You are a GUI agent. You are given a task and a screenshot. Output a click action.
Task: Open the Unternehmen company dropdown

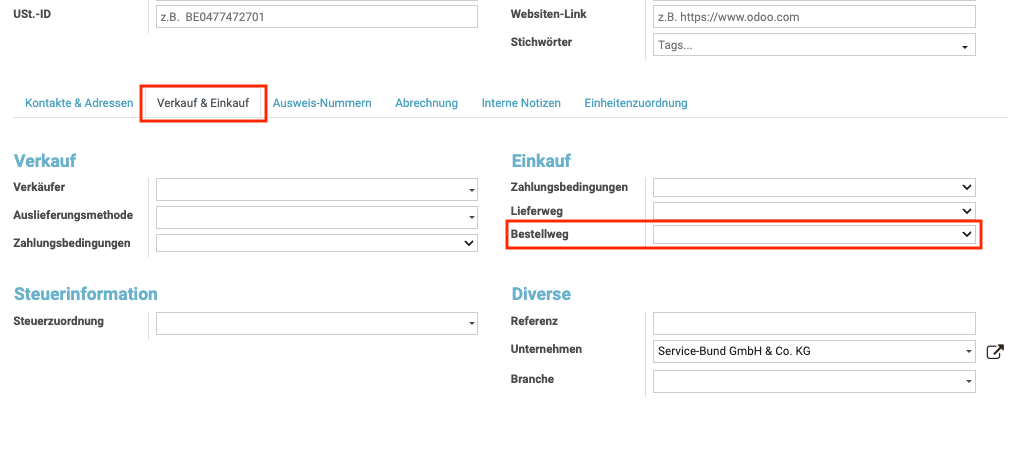click(813, 351)
